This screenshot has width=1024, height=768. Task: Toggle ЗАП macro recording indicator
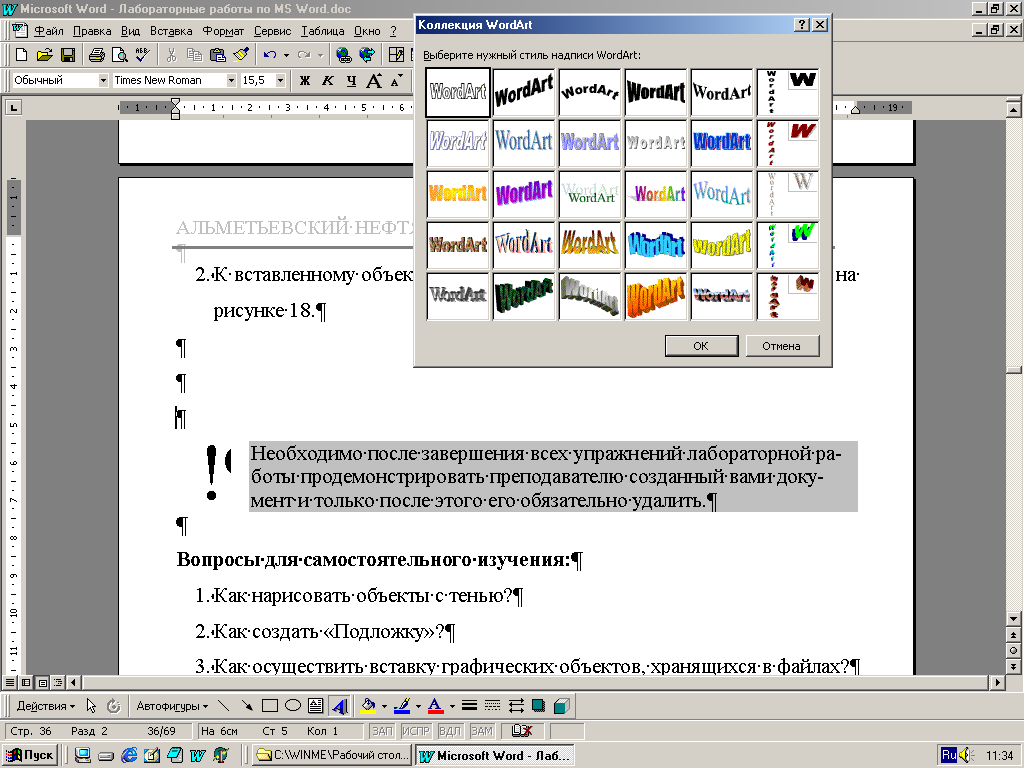(382, 731)
